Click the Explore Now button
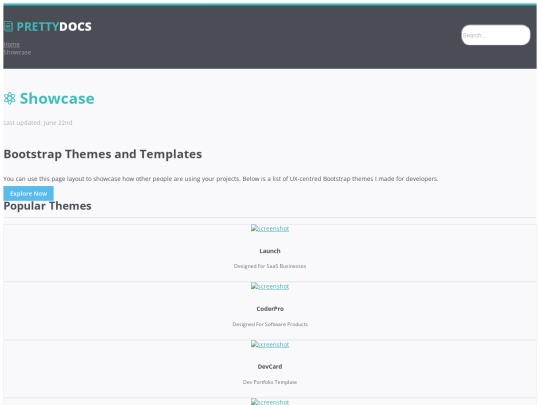This screenshot has height=405, width=540. pyautogui.click(x=29, y=194)
